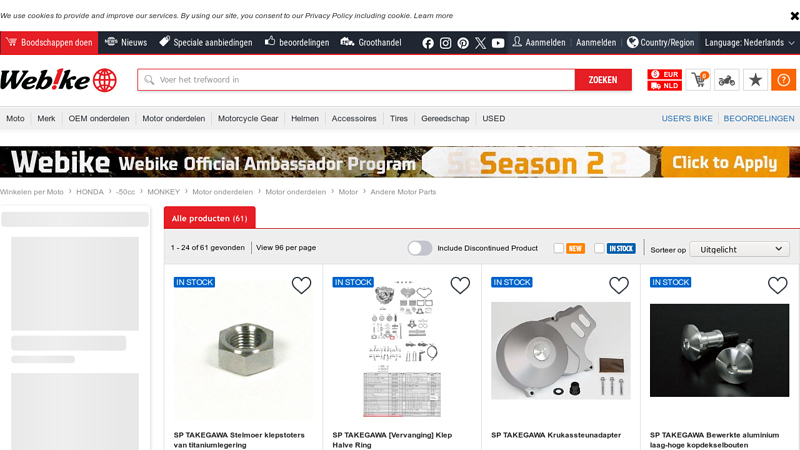Check the IN STOCK filter checkbox
Image resolution: width=800 pixels, height=450 pixels.
[x=599, y=248]
